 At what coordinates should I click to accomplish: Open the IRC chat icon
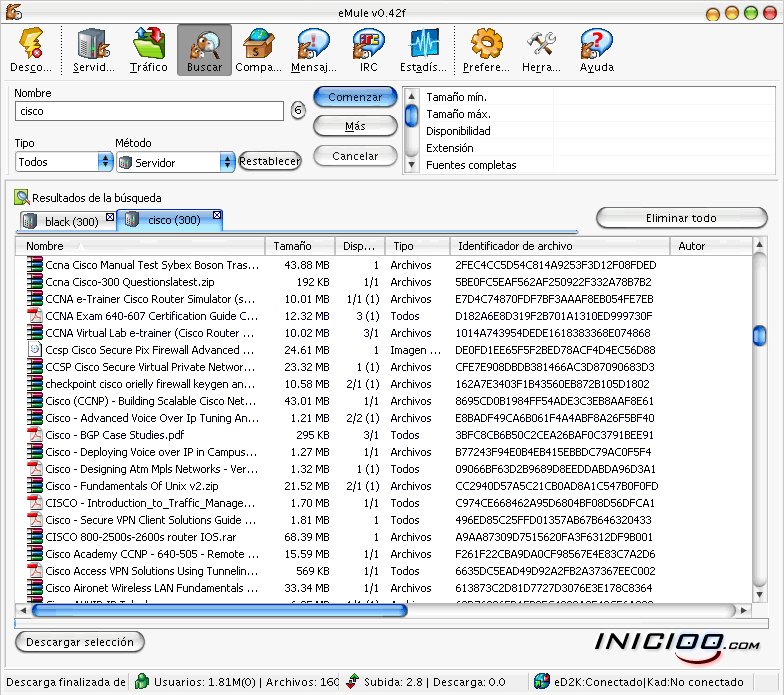(x=368, y=44)
